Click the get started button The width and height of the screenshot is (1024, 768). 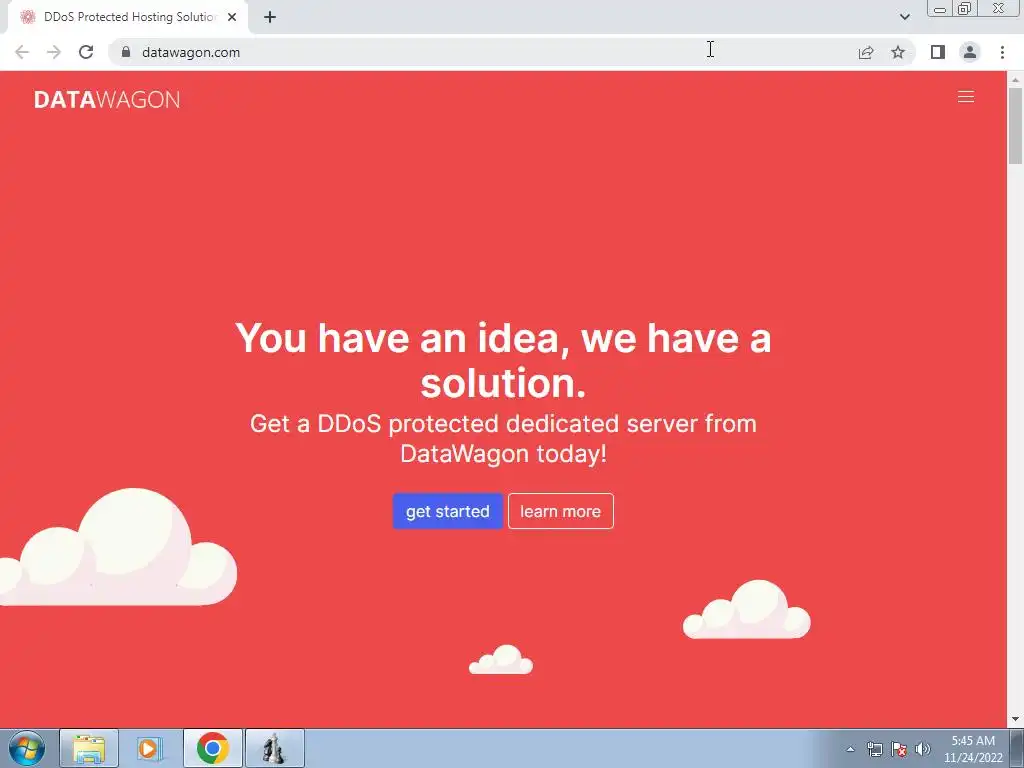click(x=447, y=511)
